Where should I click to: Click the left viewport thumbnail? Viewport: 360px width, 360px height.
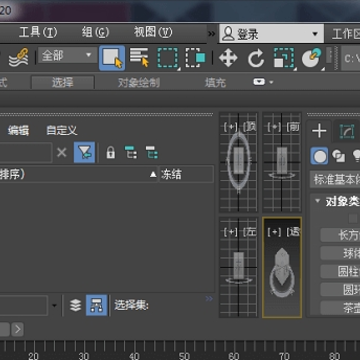tap(238, 267)
